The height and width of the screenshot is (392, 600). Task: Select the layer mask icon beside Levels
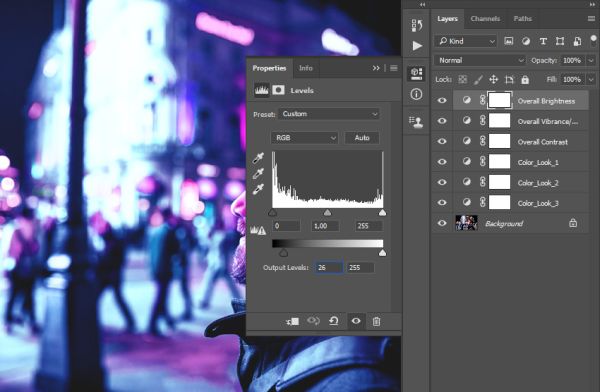[x=278, y=90]
